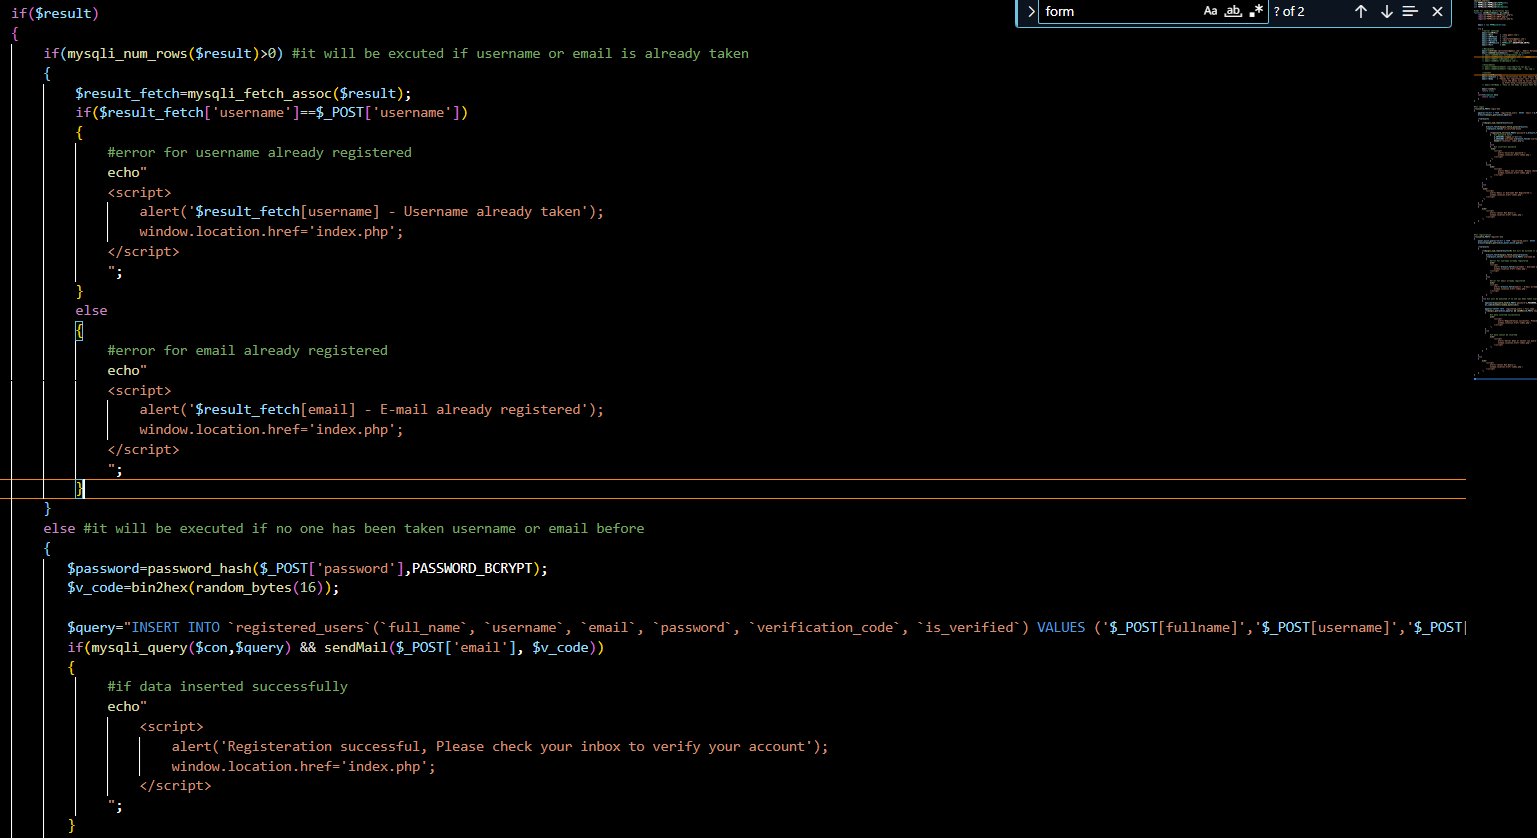Click 'is_verified' column name in query
Image resolution: width=1537 pixels, height=838 pixels.
[969, 627]
